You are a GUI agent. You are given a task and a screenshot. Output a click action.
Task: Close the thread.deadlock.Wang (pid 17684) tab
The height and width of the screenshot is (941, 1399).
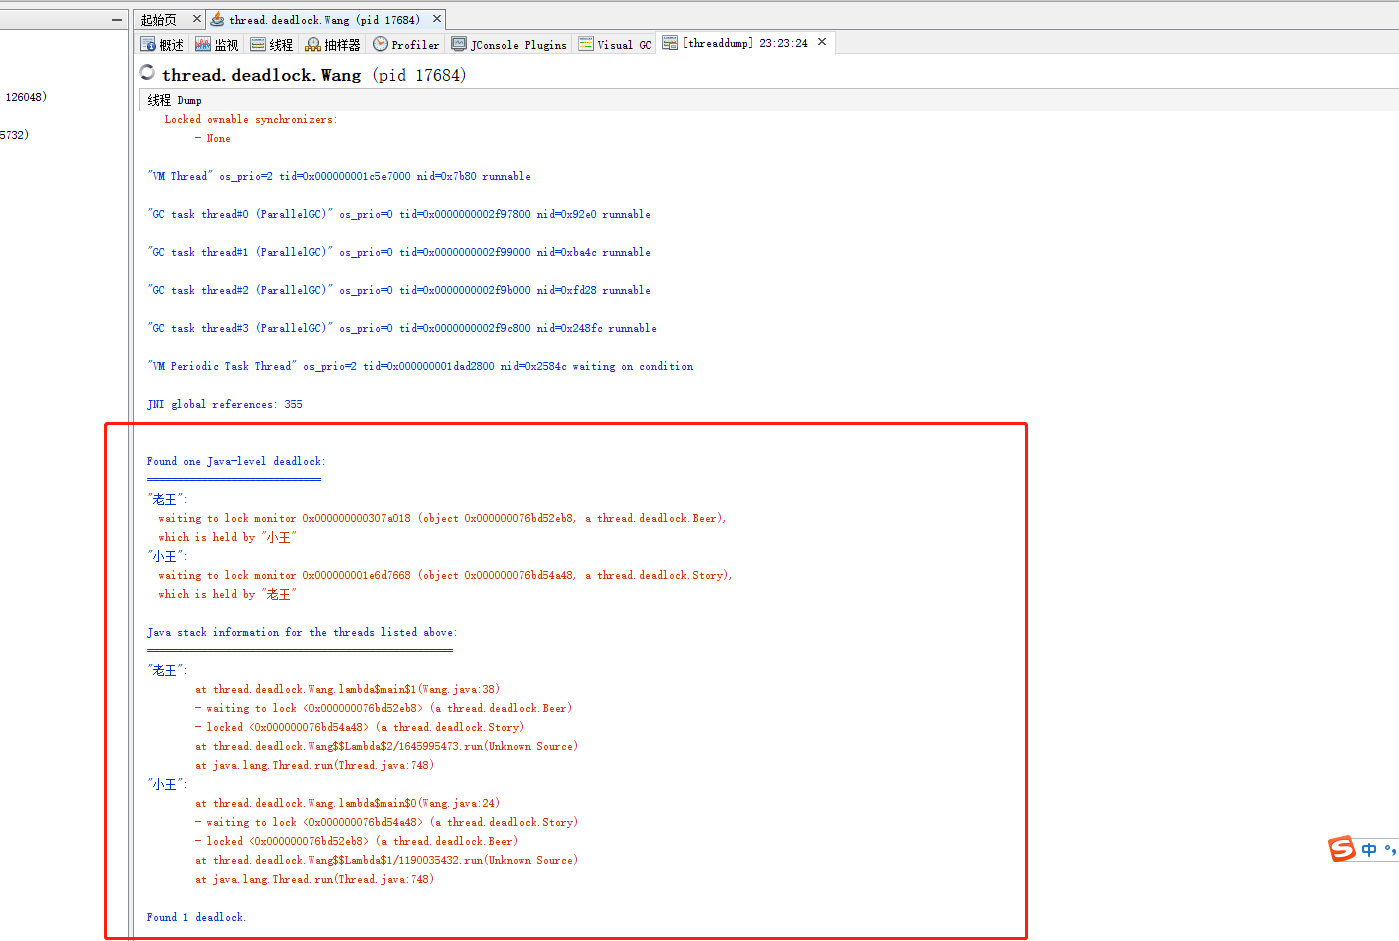pyautogui.click(x=436, y=18)
